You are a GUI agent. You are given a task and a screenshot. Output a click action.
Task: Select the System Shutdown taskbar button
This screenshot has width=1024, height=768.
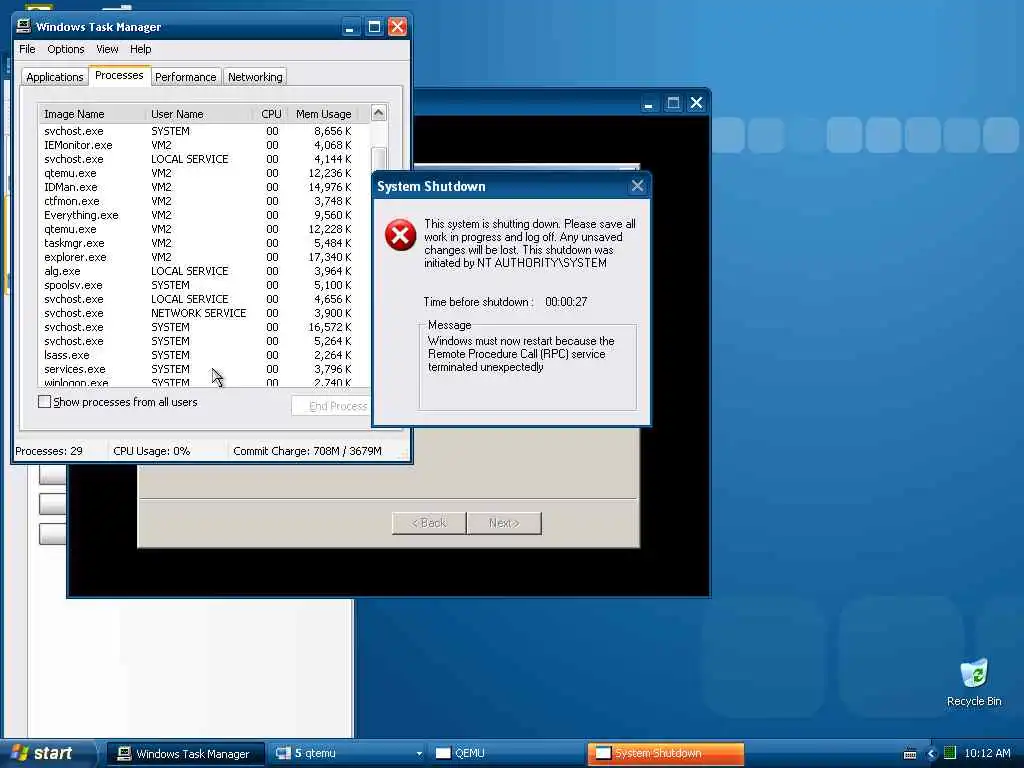click(x=665, y=754)
